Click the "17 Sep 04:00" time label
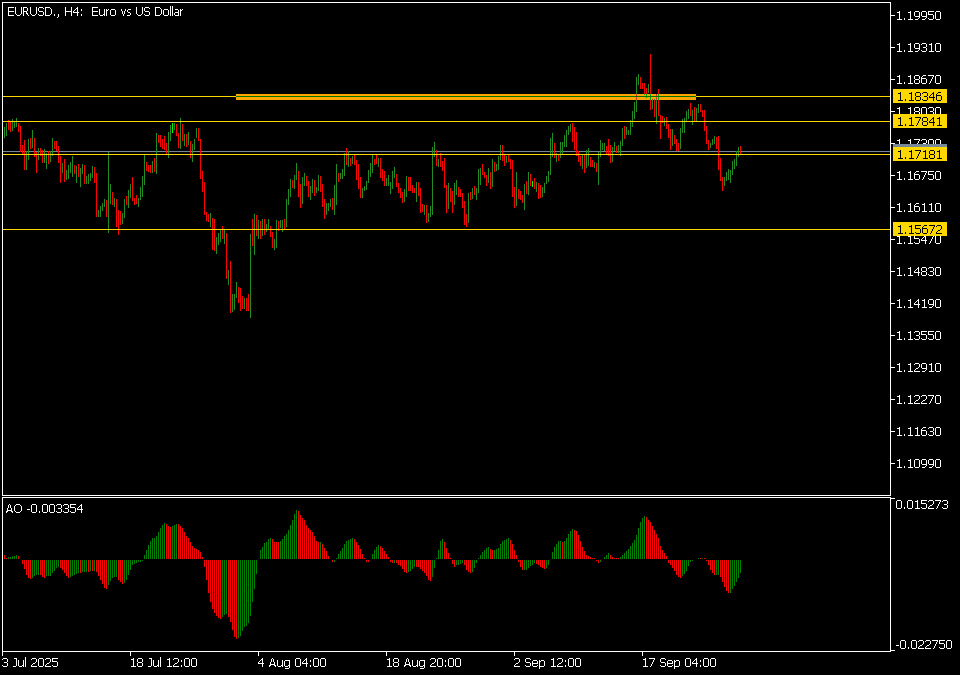This screenshot has height=675, width=960. click(x=679, y=663)
